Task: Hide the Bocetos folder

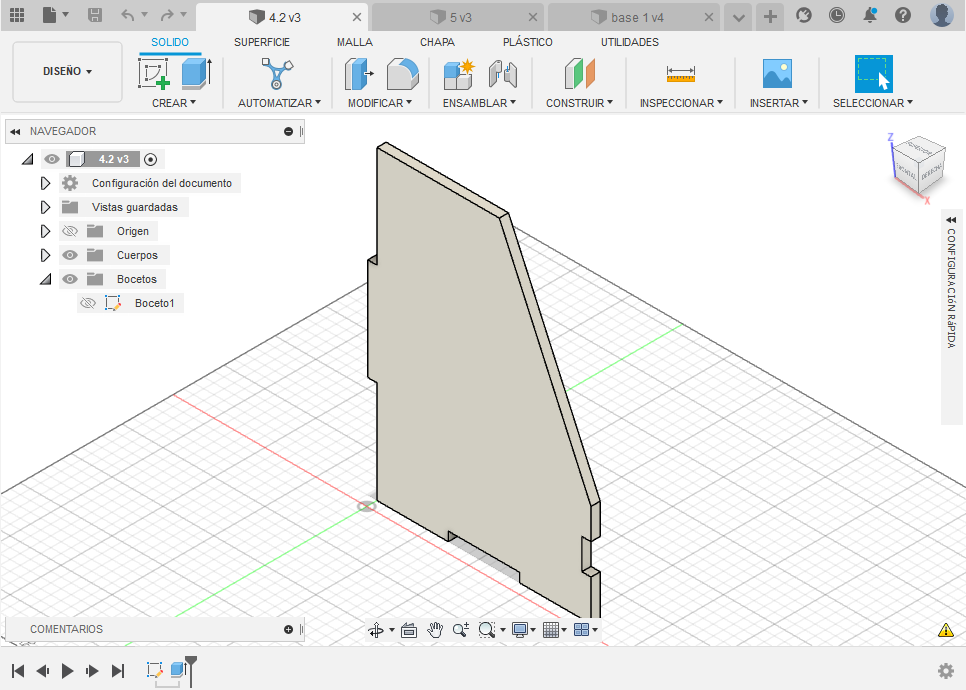Action: 70,279
